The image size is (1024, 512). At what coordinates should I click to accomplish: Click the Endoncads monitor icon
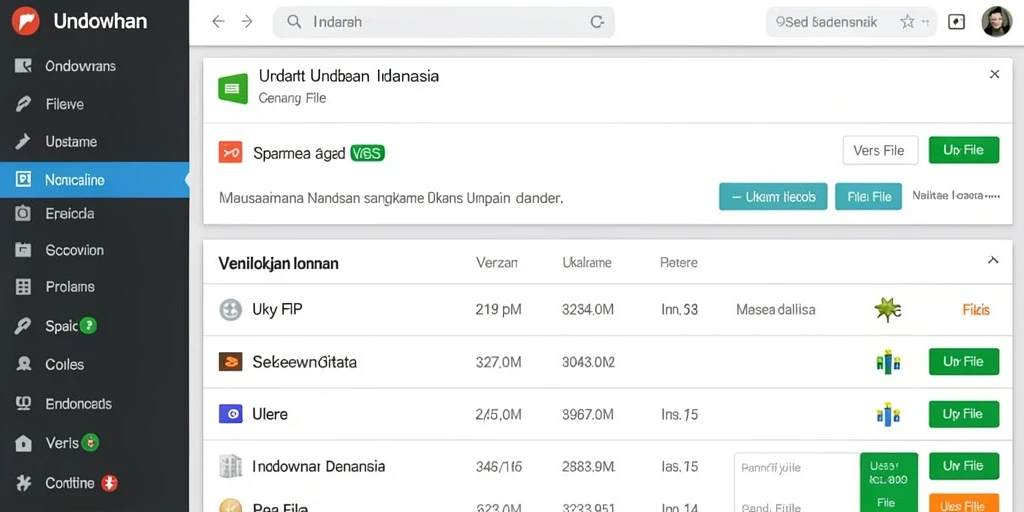click(24, 404)
